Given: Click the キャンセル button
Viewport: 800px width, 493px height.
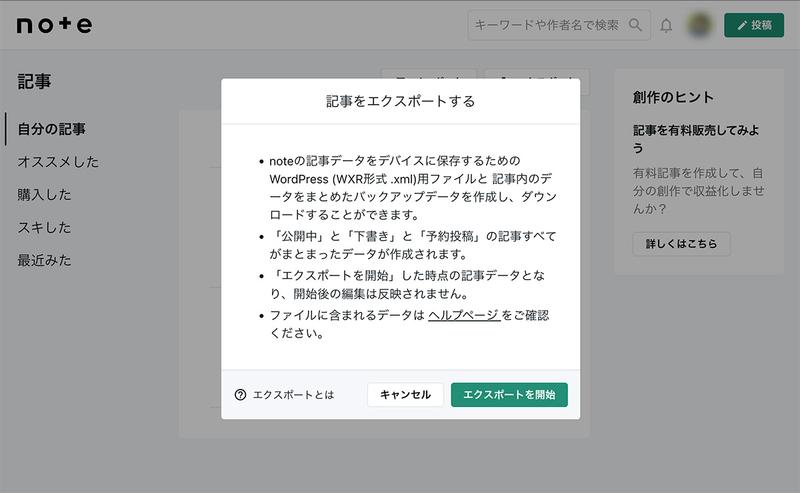Looking at the screenshot, I should [405, 395].
